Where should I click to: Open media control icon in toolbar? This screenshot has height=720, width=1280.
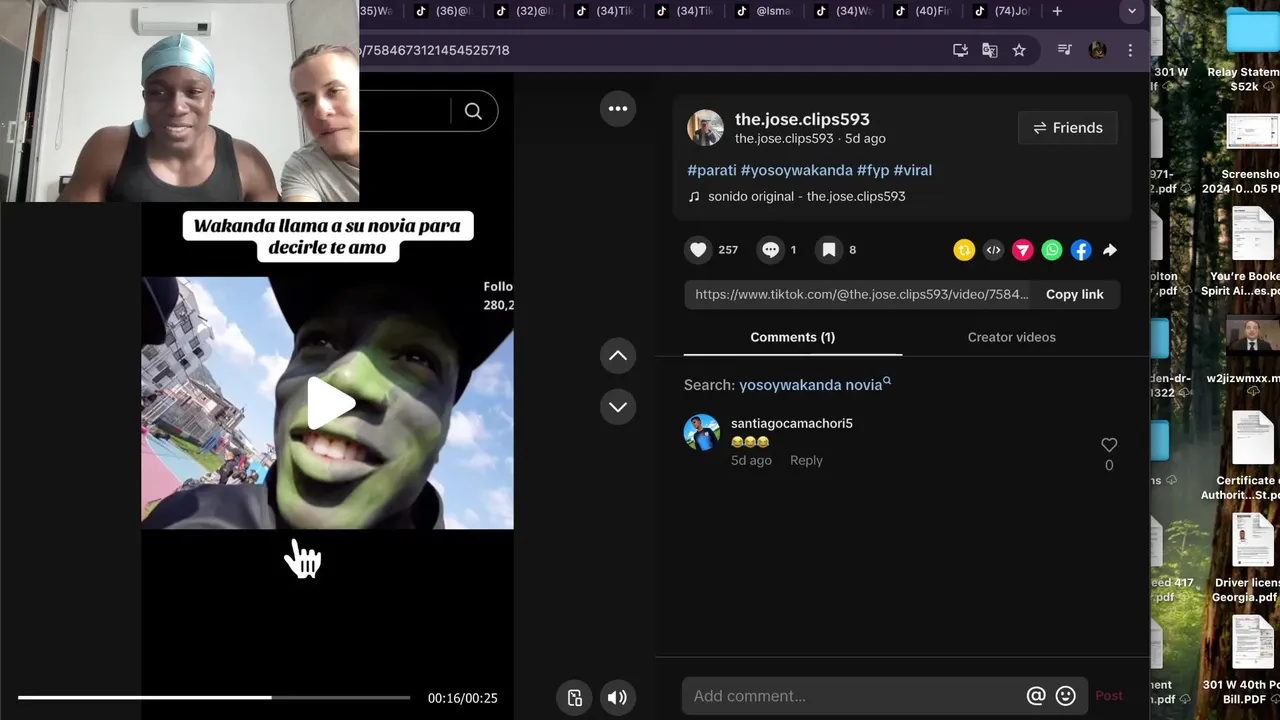point(1065,50)
